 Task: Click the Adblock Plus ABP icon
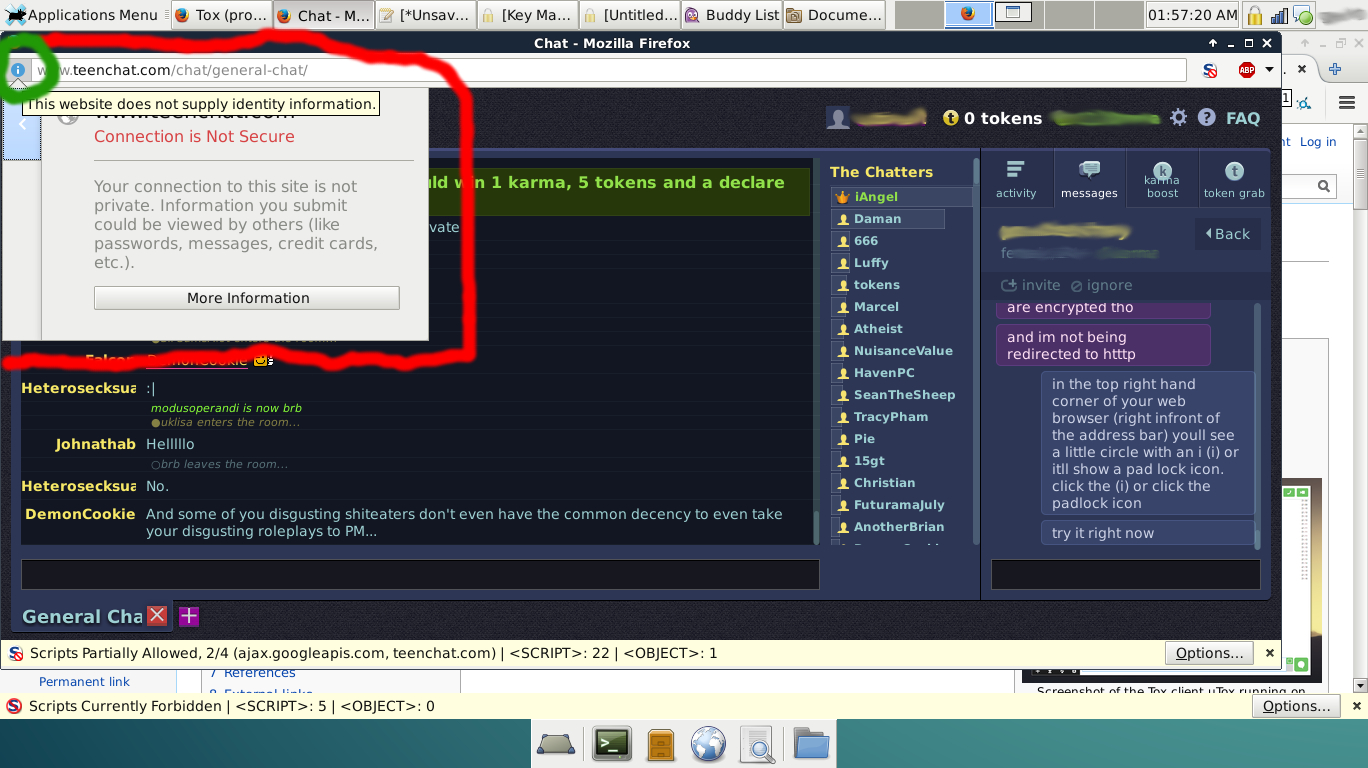[x=1246, y=70]
